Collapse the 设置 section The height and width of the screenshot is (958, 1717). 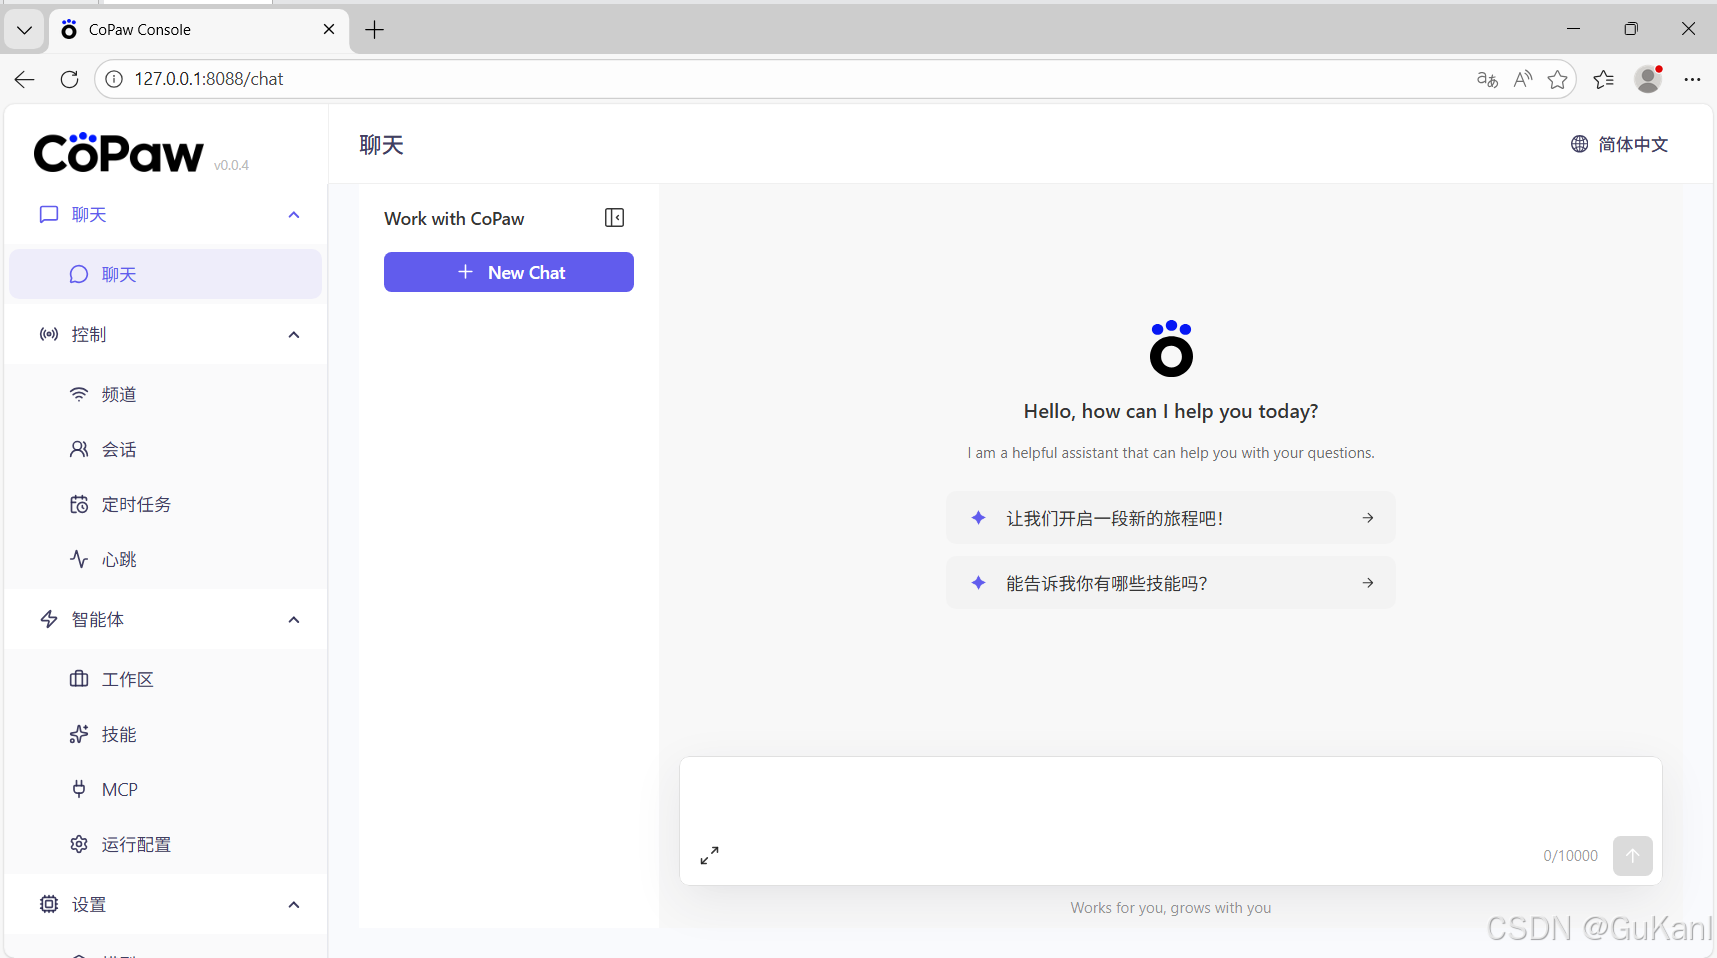tap(293, 904)
